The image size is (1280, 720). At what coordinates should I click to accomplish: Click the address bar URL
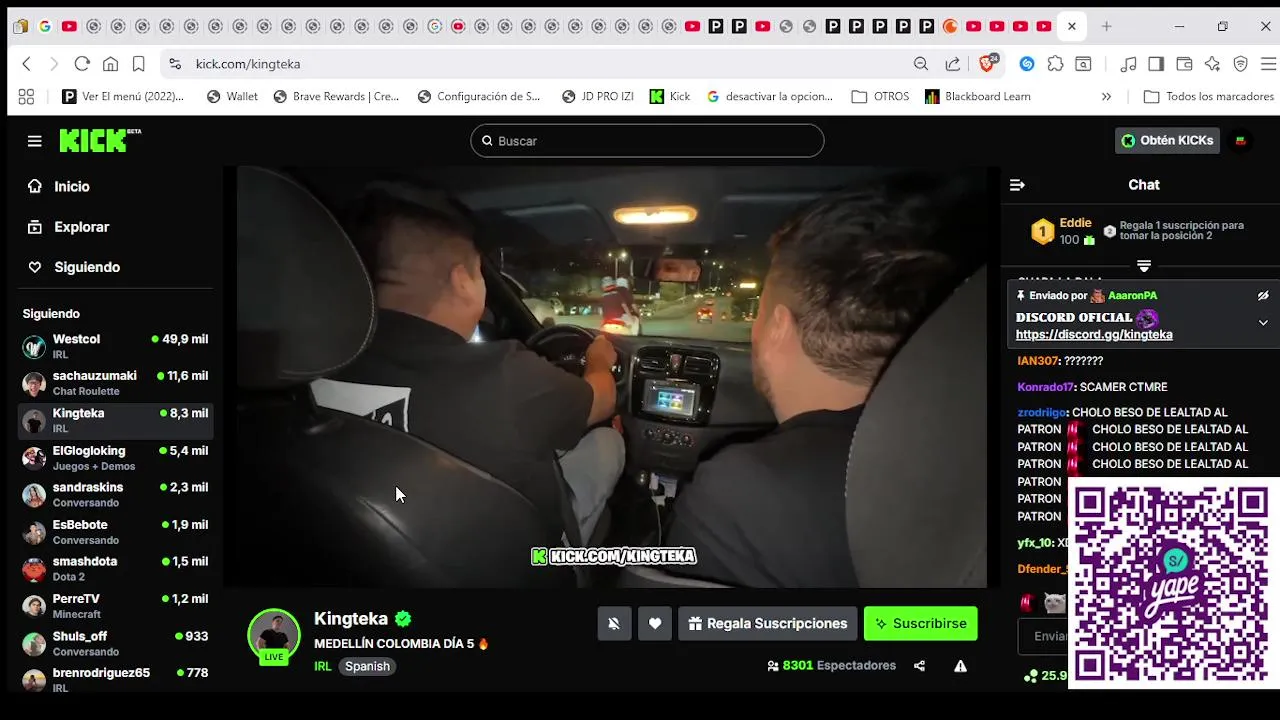[x=248, y=64]
